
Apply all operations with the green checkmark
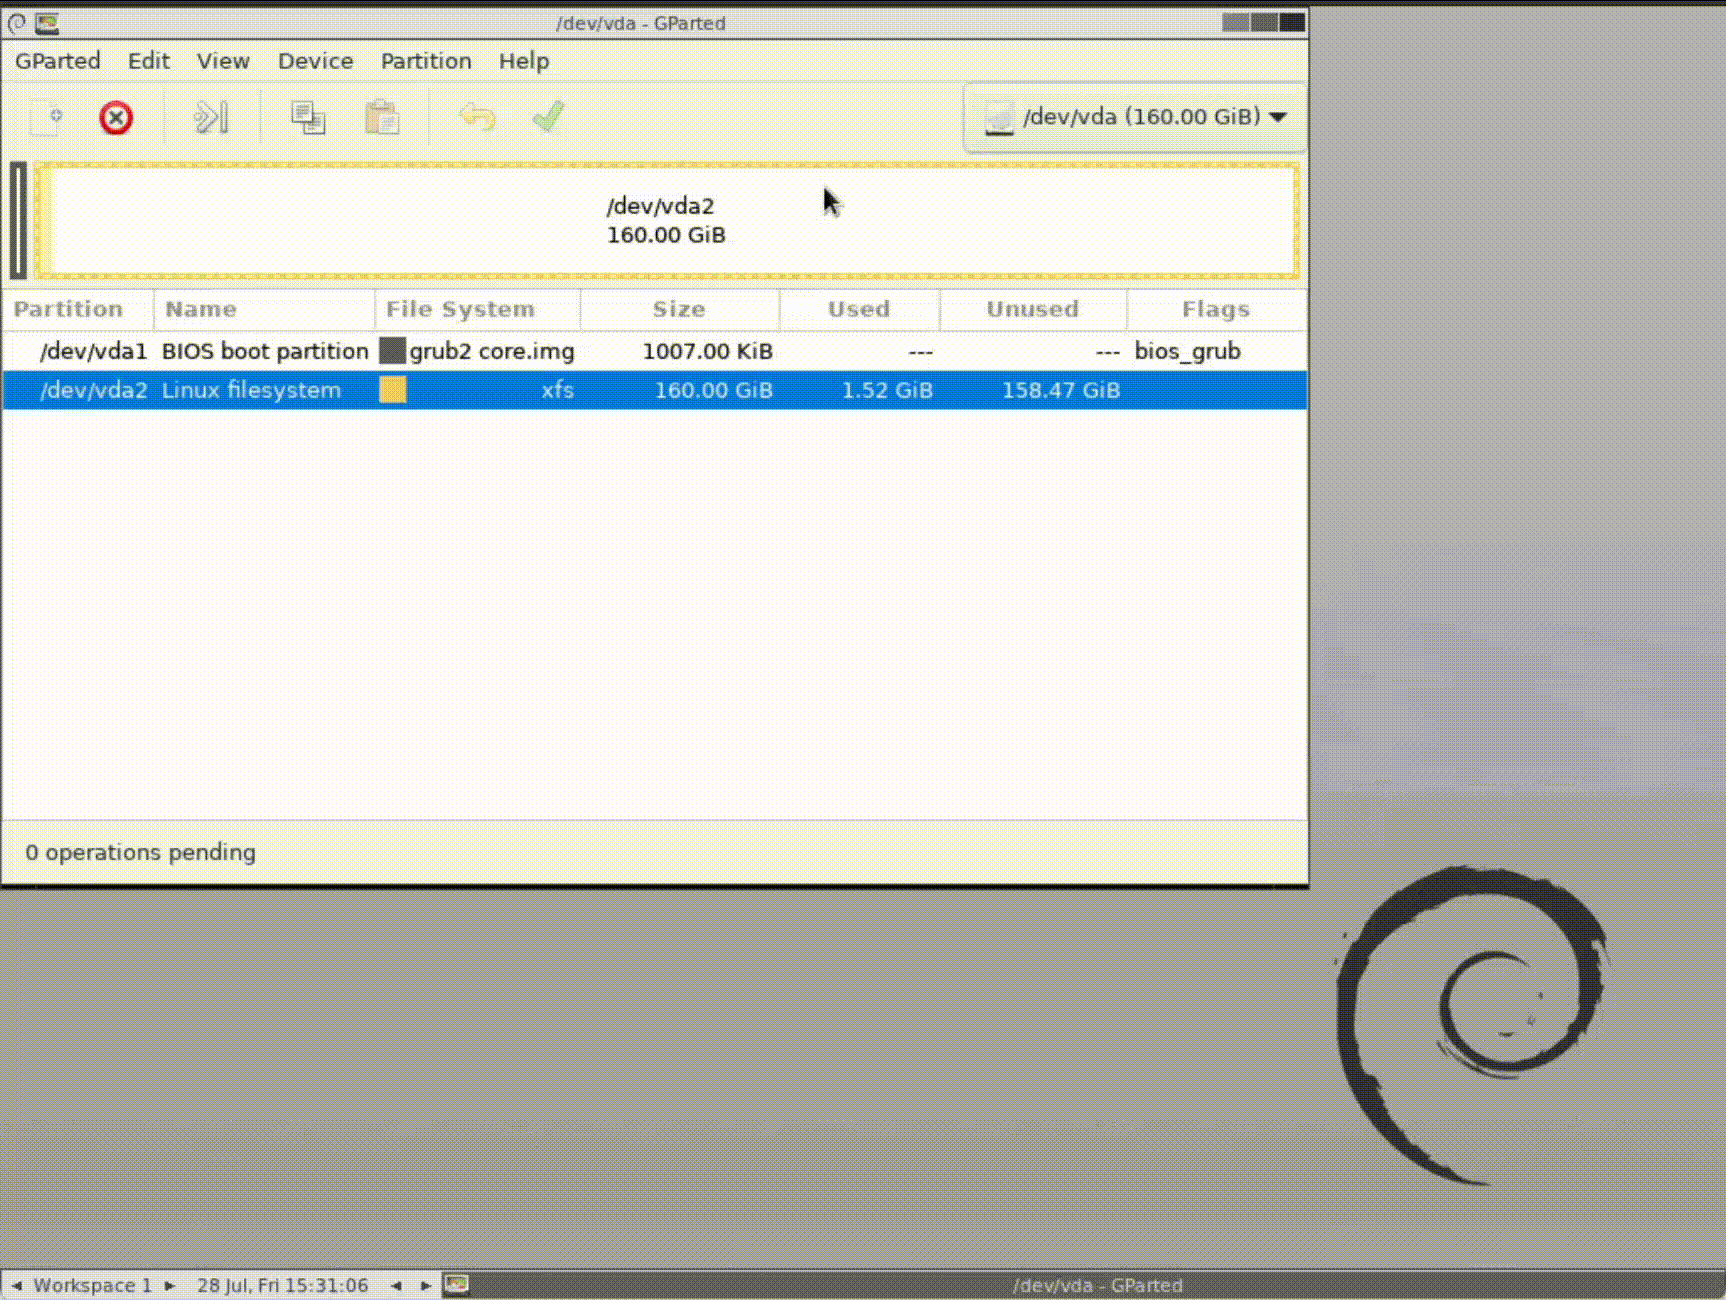click(548, 118)
